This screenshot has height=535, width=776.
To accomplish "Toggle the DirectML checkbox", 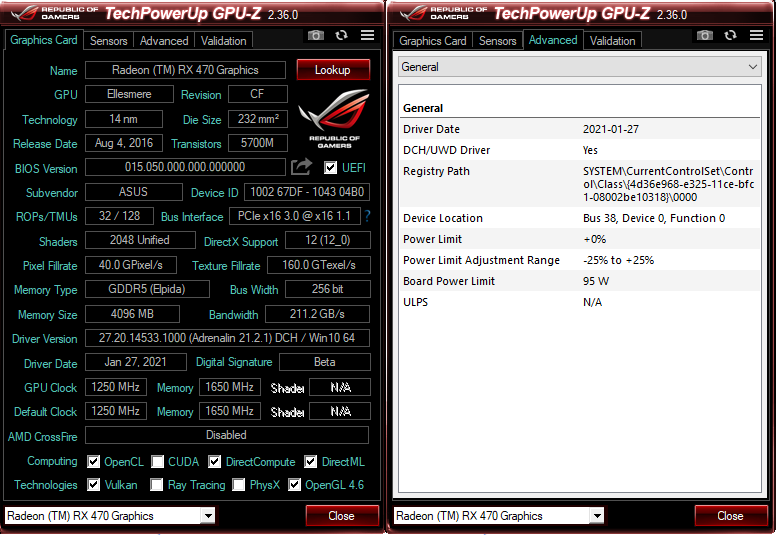I will coord(310,462).
